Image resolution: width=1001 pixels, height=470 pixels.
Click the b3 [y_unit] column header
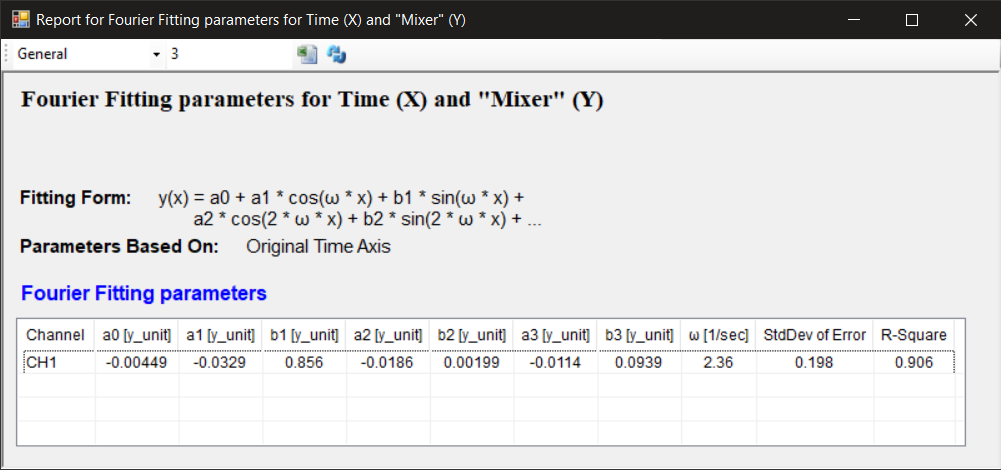click(639, 335)
